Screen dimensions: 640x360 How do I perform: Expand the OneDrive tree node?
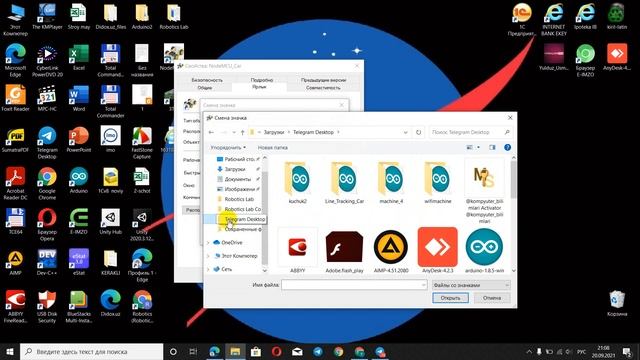click(208, 242)
